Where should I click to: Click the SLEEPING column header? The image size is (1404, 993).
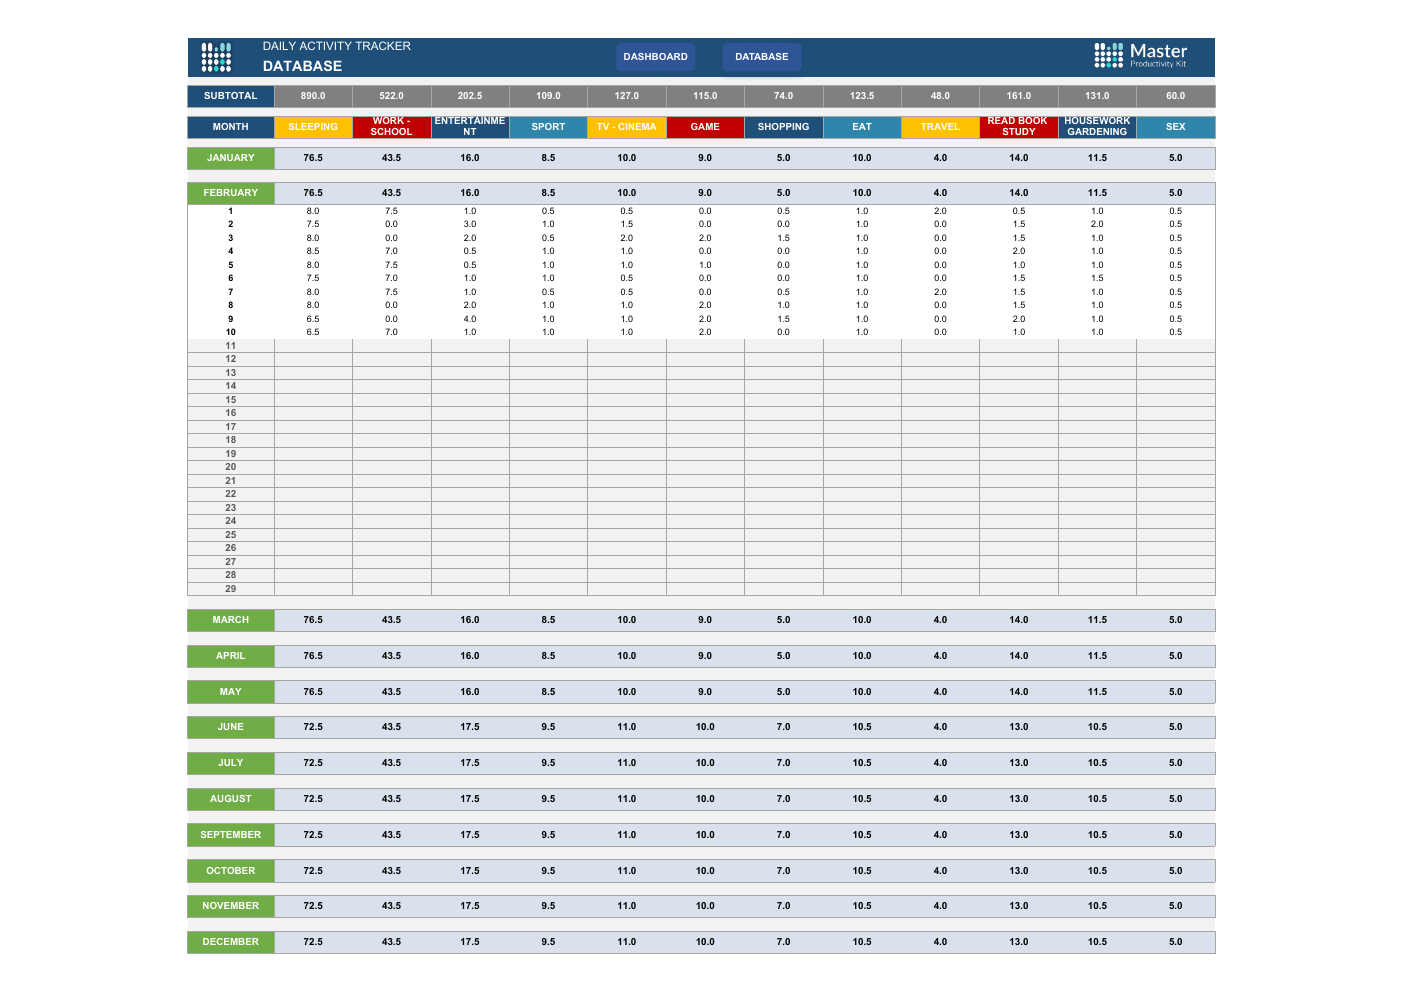313,127
